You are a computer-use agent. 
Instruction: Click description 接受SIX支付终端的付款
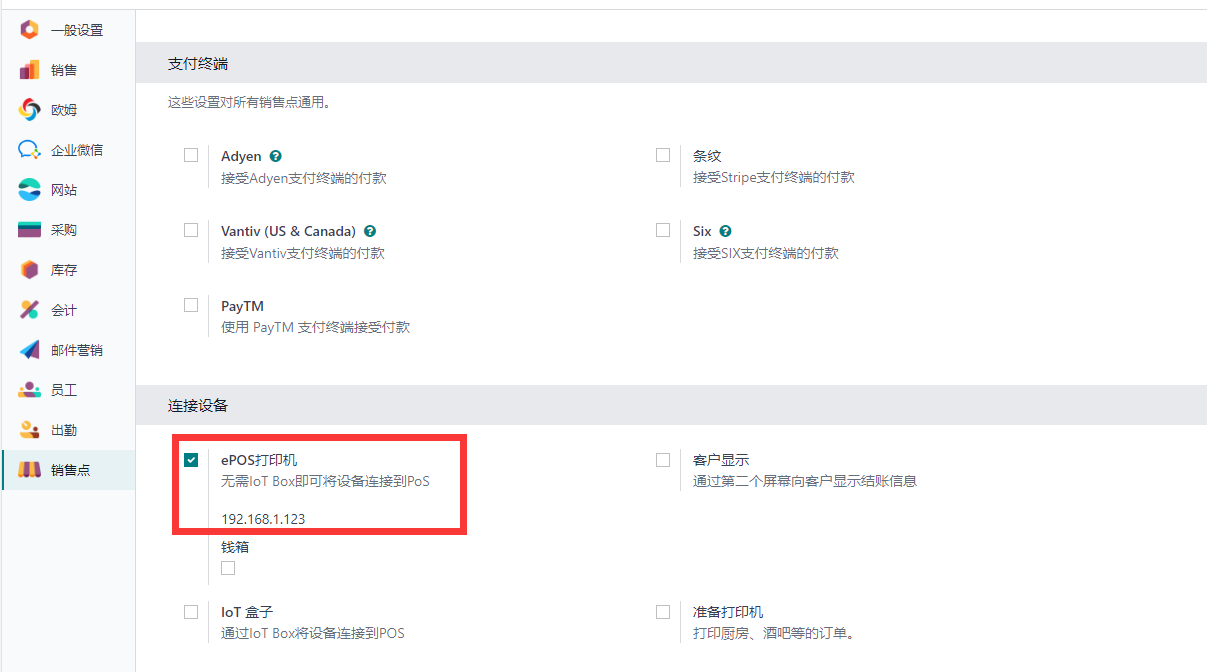click(766, 253)
